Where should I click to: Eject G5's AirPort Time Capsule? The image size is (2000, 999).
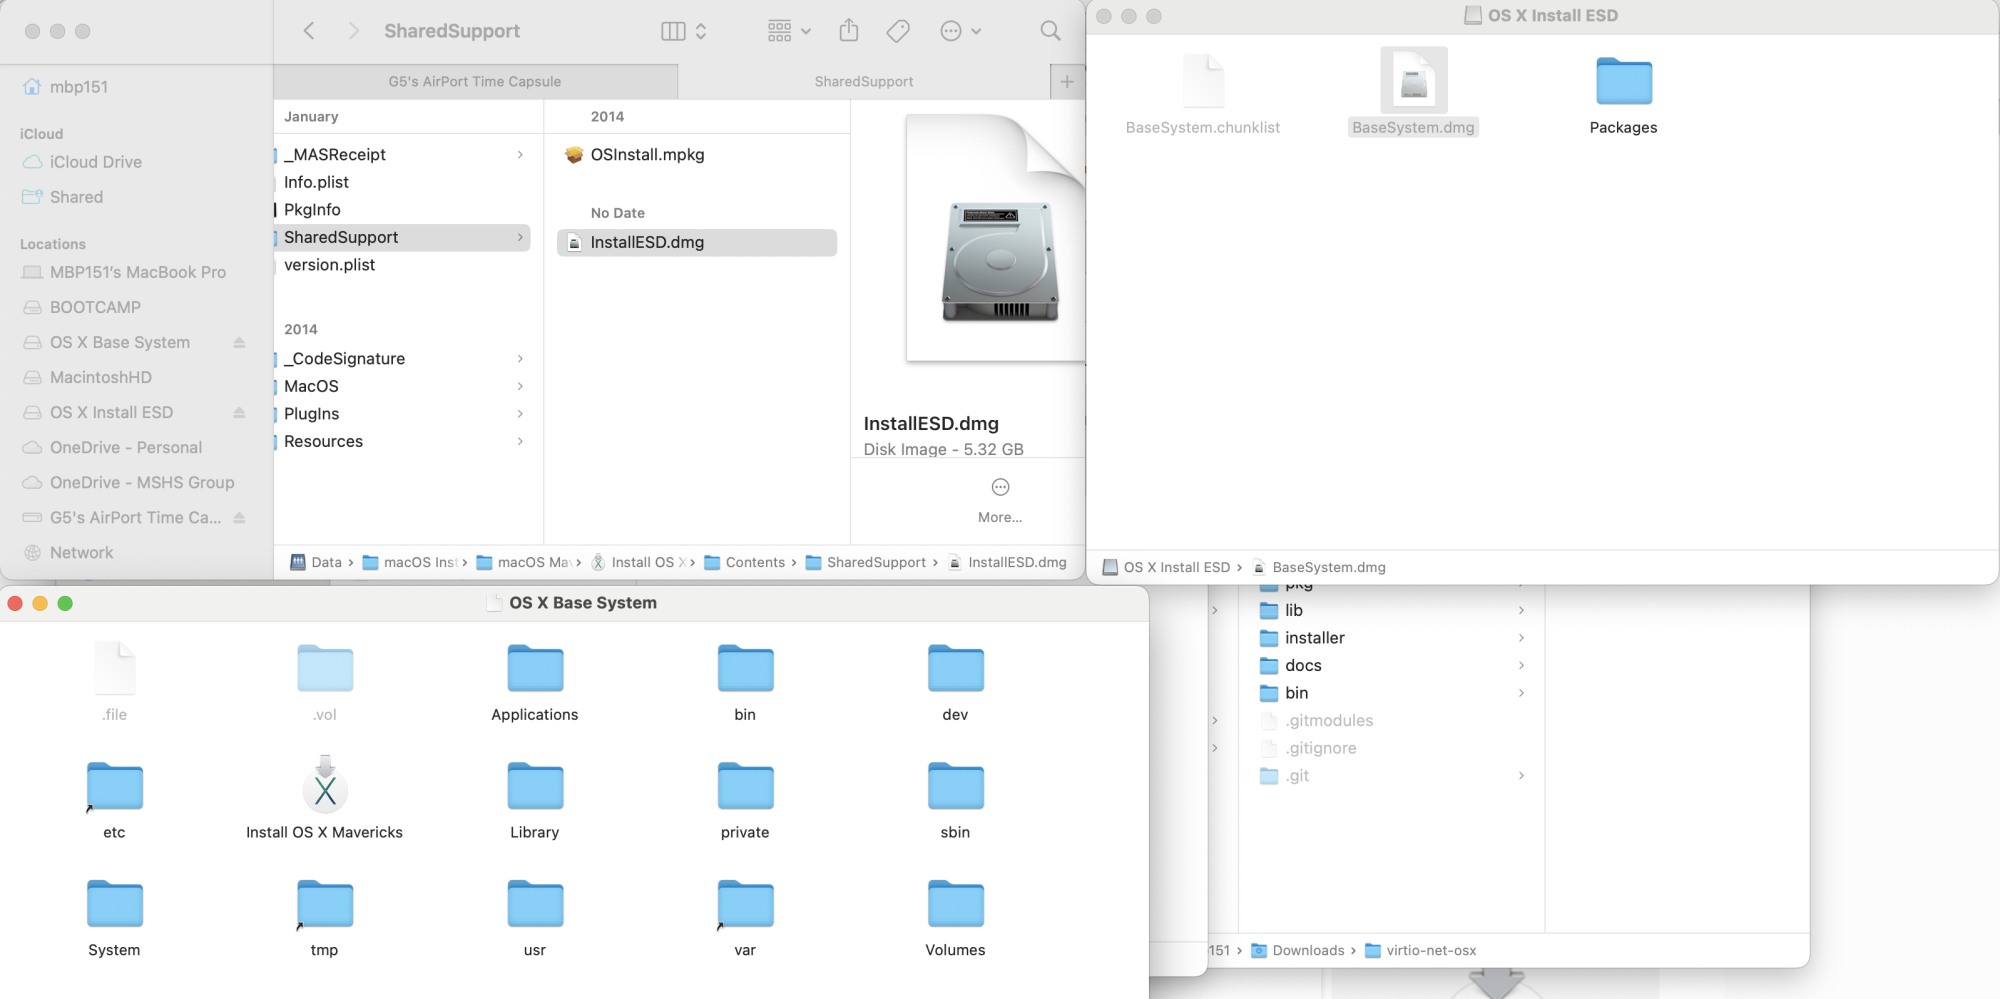point(239,517)
